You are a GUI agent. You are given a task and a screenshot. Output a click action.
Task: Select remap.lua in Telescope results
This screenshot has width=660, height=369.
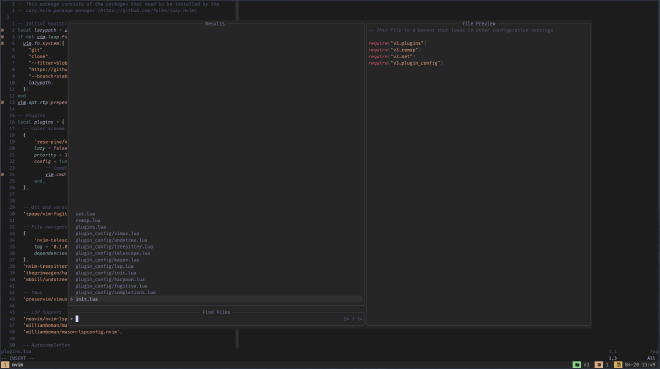click(88, 220)
